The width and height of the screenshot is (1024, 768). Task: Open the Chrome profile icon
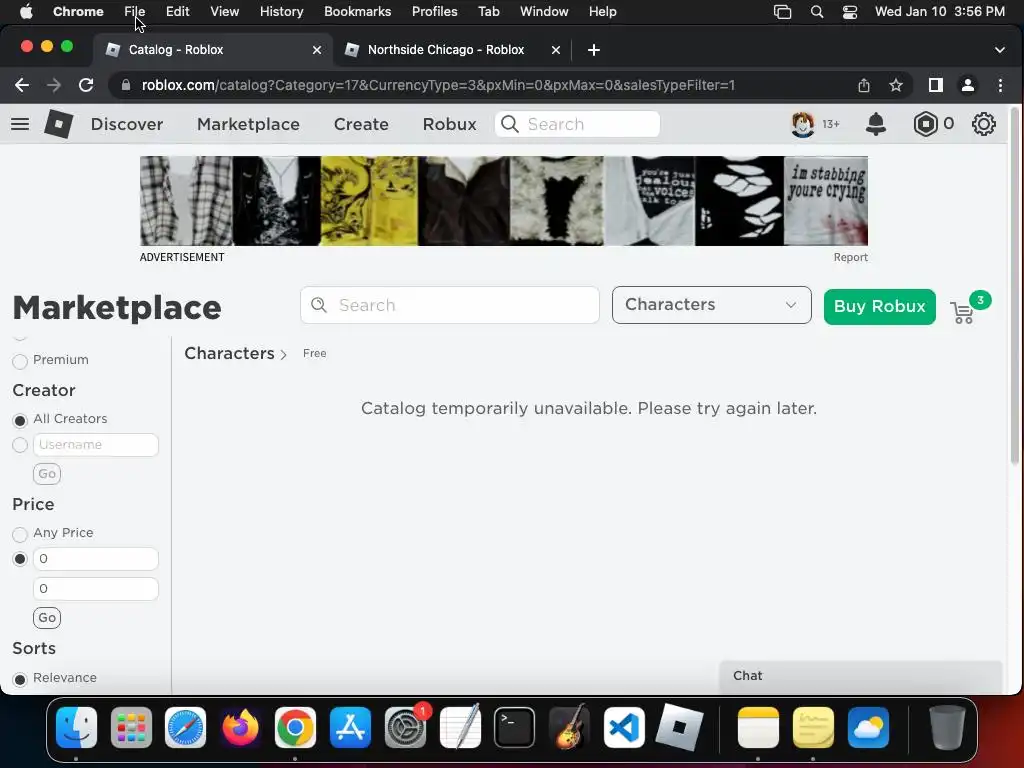point(968,85)
